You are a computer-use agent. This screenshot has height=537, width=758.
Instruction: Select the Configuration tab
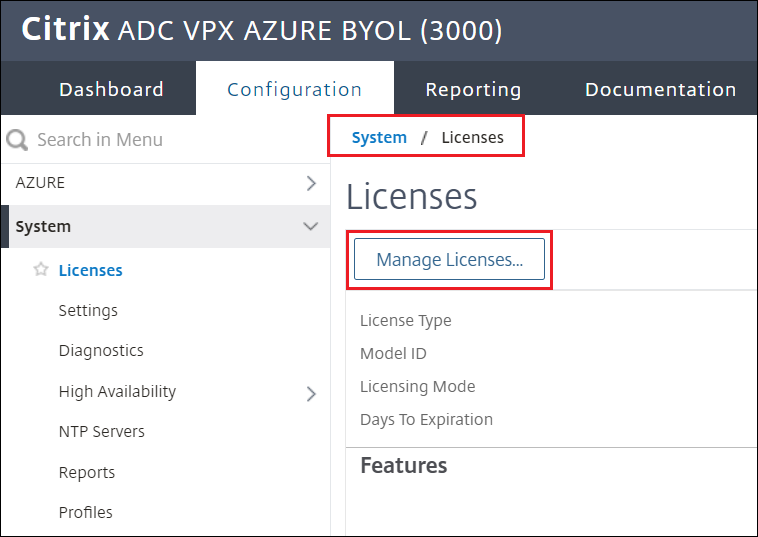pyautogui.click(x=294, y=89)
